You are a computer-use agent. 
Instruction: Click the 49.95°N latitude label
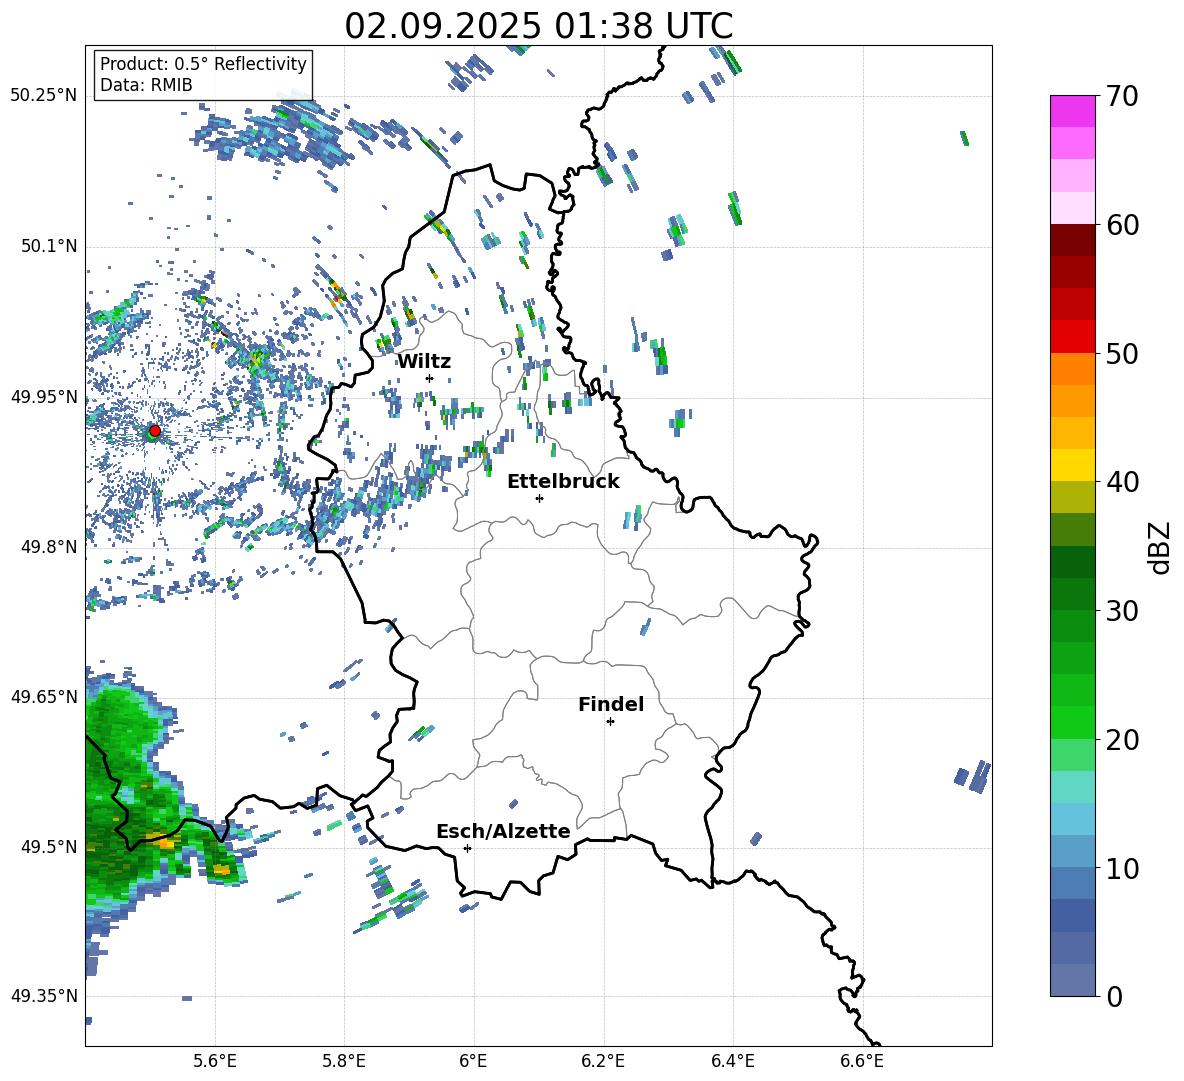(x=44, y=397)
